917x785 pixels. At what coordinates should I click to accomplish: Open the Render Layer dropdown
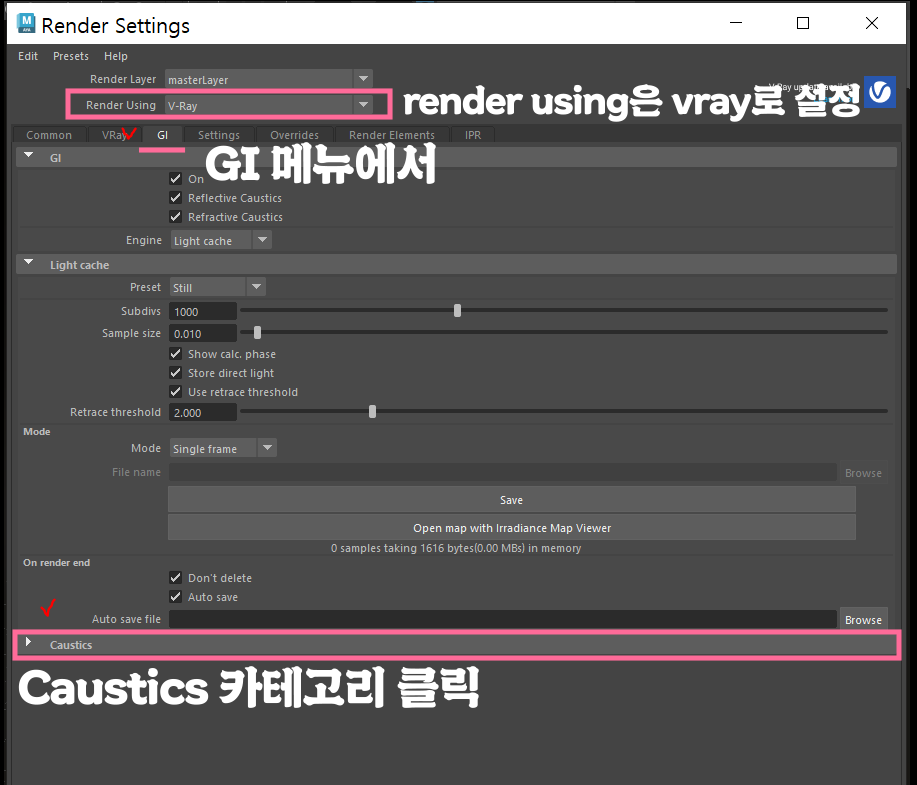(x=268, y=79)
